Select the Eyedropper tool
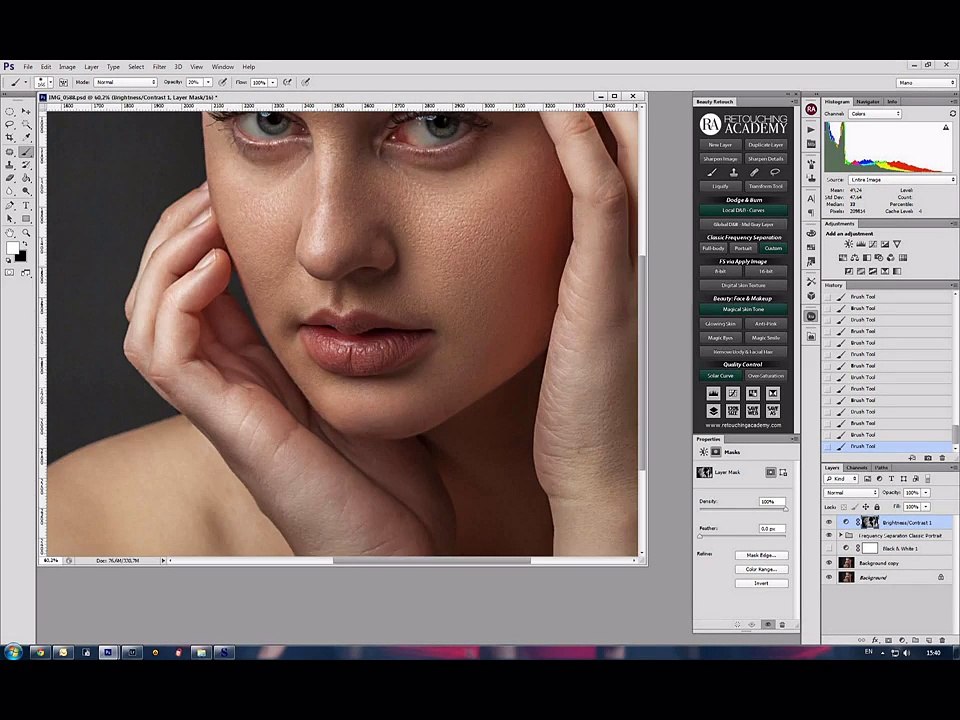Viewport: 960px width, 720px height. (x=26, y=138)
